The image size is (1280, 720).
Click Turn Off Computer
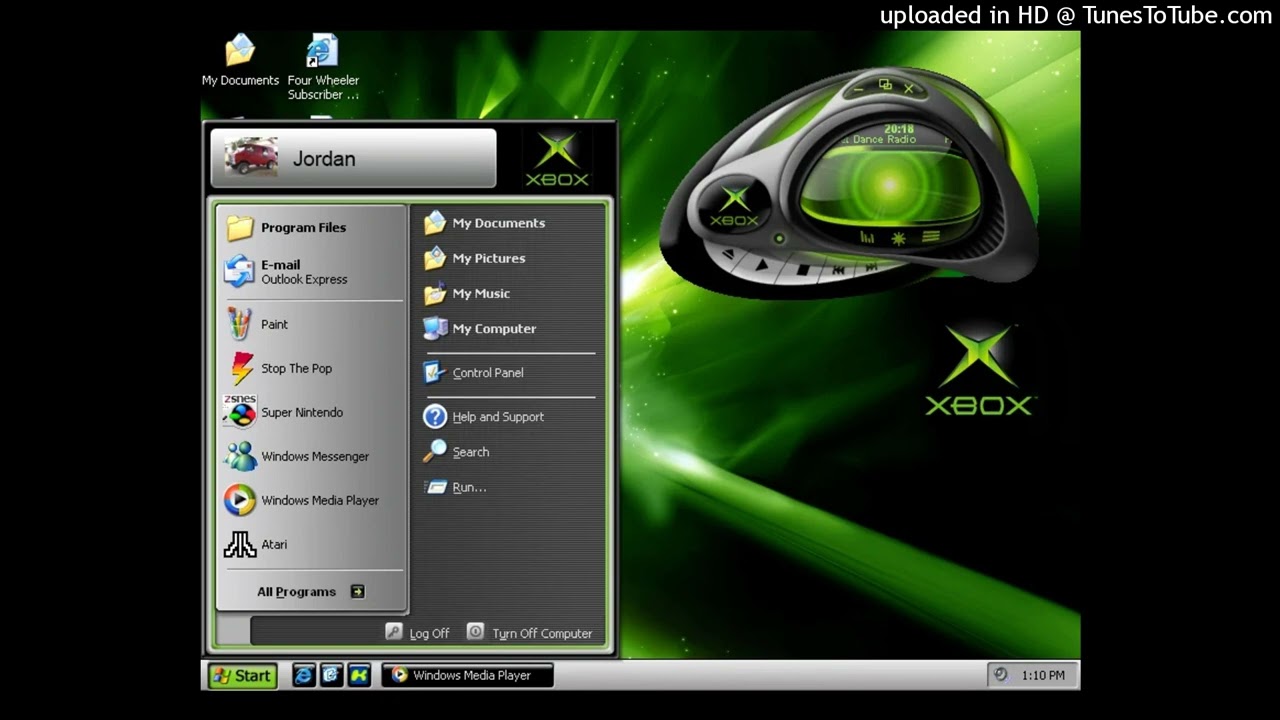(x=530, y=633)
